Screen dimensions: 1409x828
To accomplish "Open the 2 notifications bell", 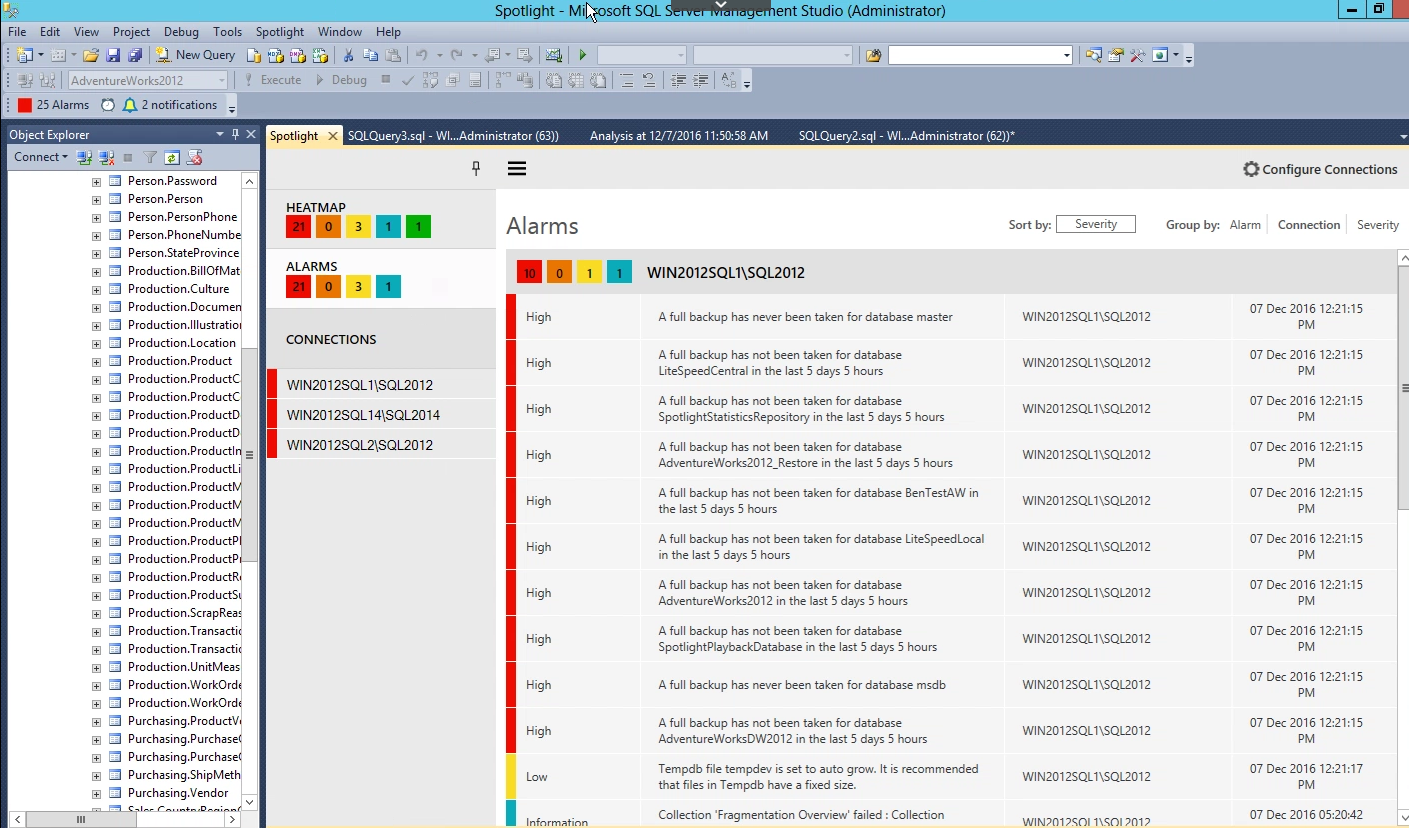I will point(169,105).
